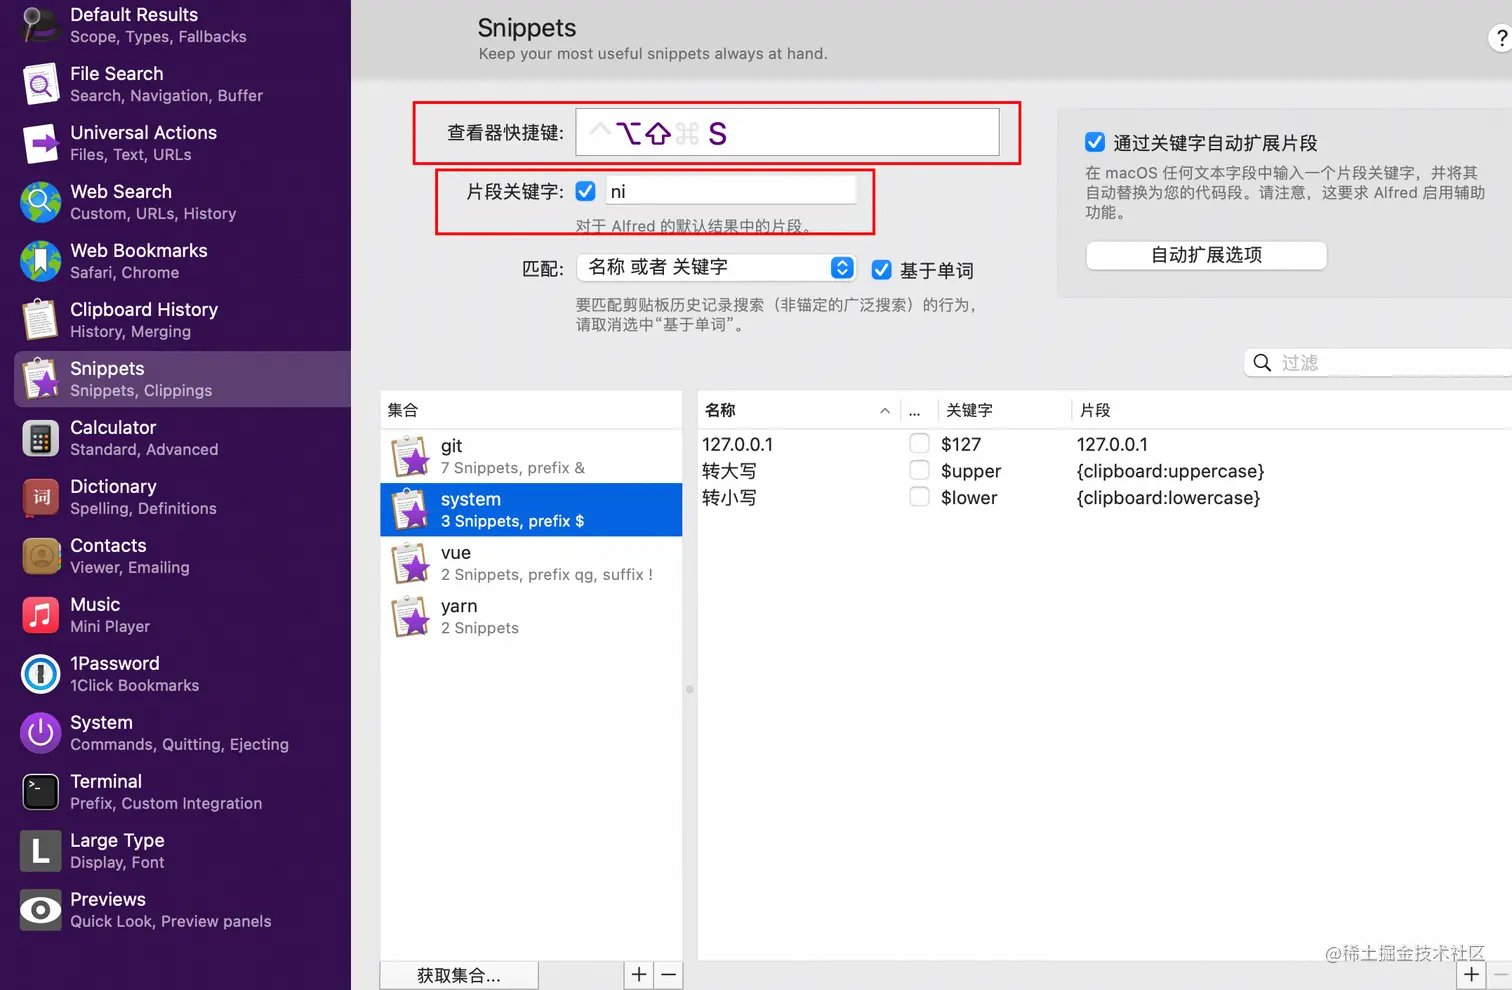The height and width of the screenshot is (990, 1512).
Task: Open Default Results preferences icon
Action: pyautogui.click(x=41, y=24)
